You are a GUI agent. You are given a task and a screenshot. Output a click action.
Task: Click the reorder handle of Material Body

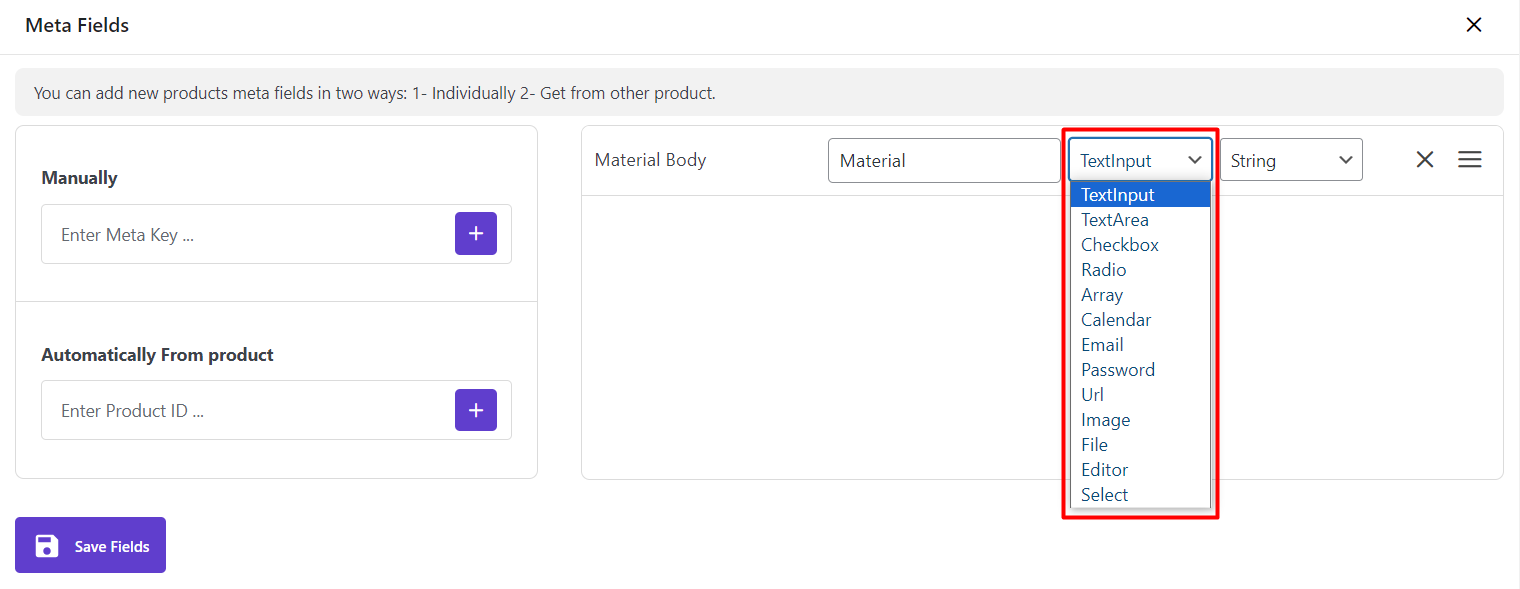click(x=1470, y=160)
